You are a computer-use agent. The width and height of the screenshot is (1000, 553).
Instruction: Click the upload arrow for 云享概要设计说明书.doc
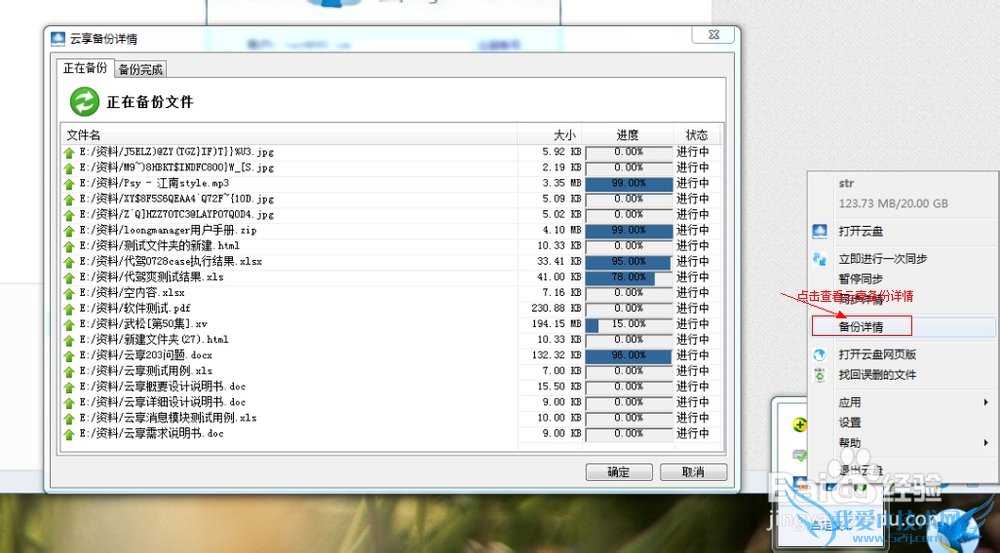tap(69, 387)
